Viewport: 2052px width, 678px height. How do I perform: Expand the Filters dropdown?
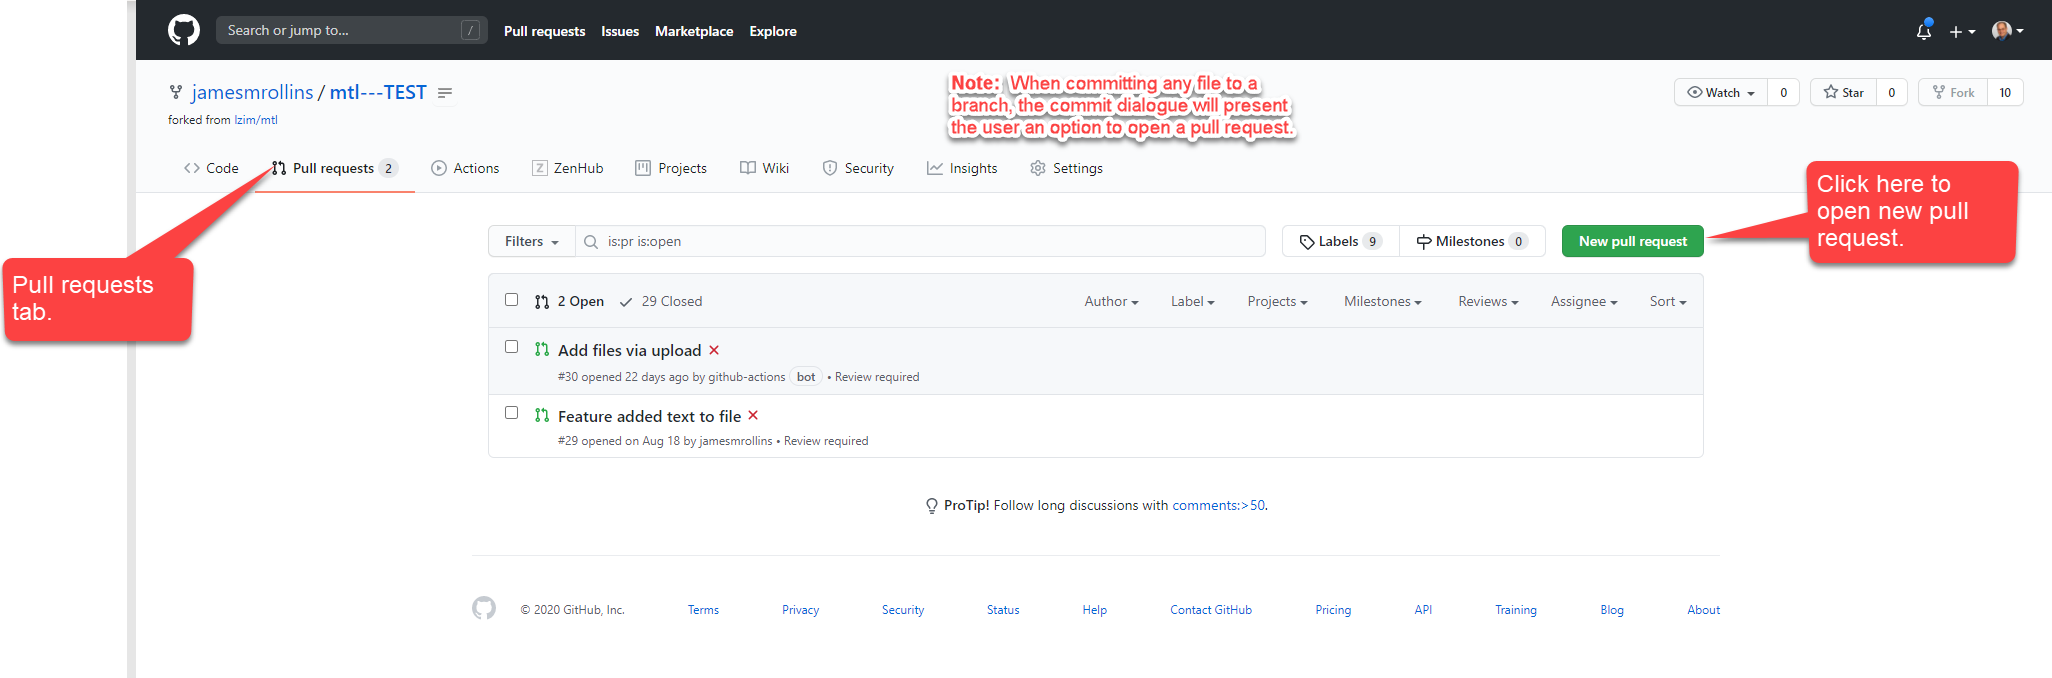pos(532,241)
